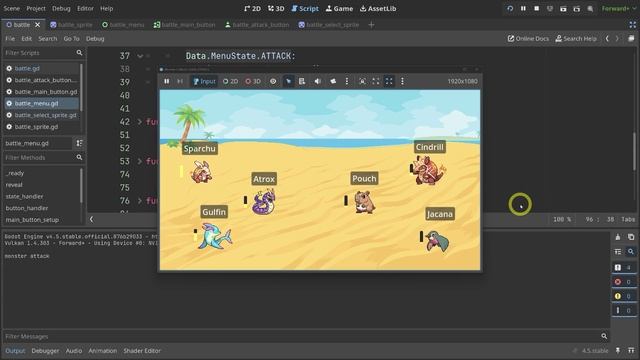
Task: Go to next edited script location
Action: tap(617, 38)
